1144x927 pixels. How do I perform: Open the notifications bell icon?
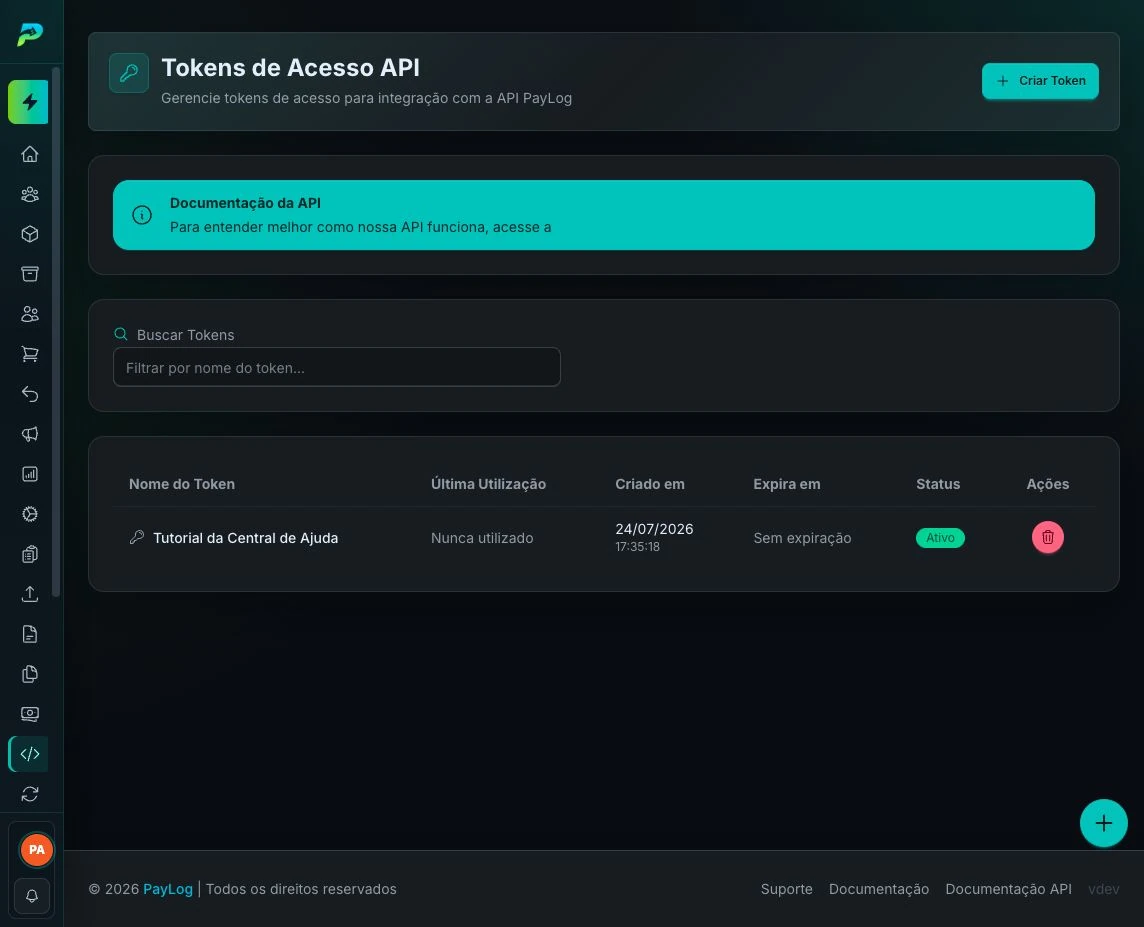tap(32, 896)
